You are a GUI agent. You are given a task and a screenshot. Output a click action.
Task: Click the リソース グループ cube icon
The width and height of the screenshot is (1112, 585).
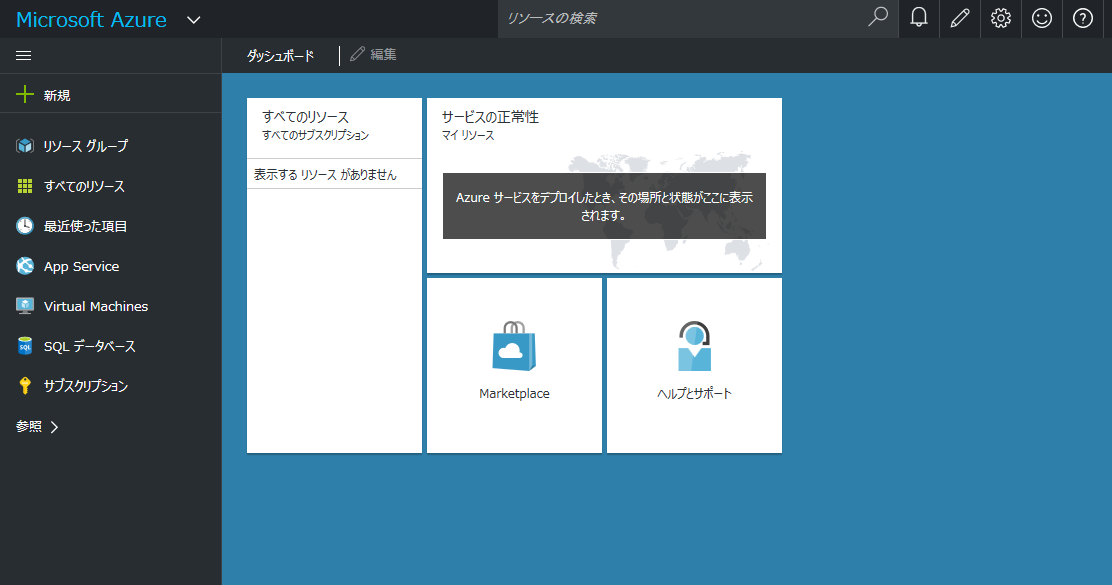click(x=25, y=145)
